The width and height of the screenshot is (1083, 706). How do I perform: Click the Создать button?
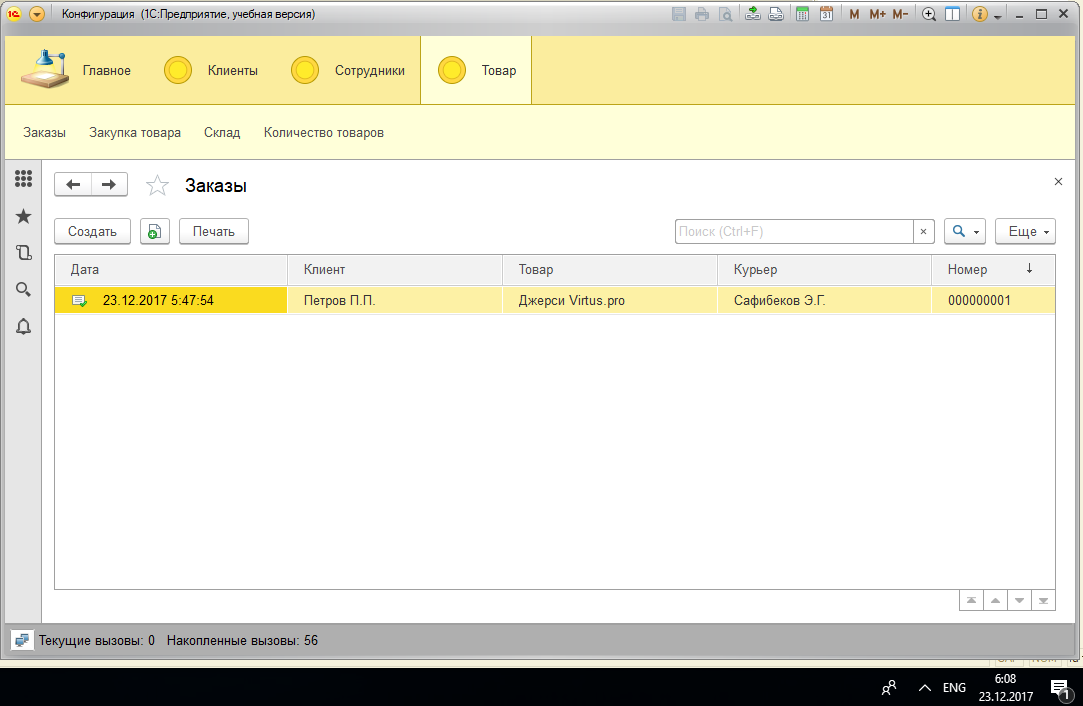(93, 231)
